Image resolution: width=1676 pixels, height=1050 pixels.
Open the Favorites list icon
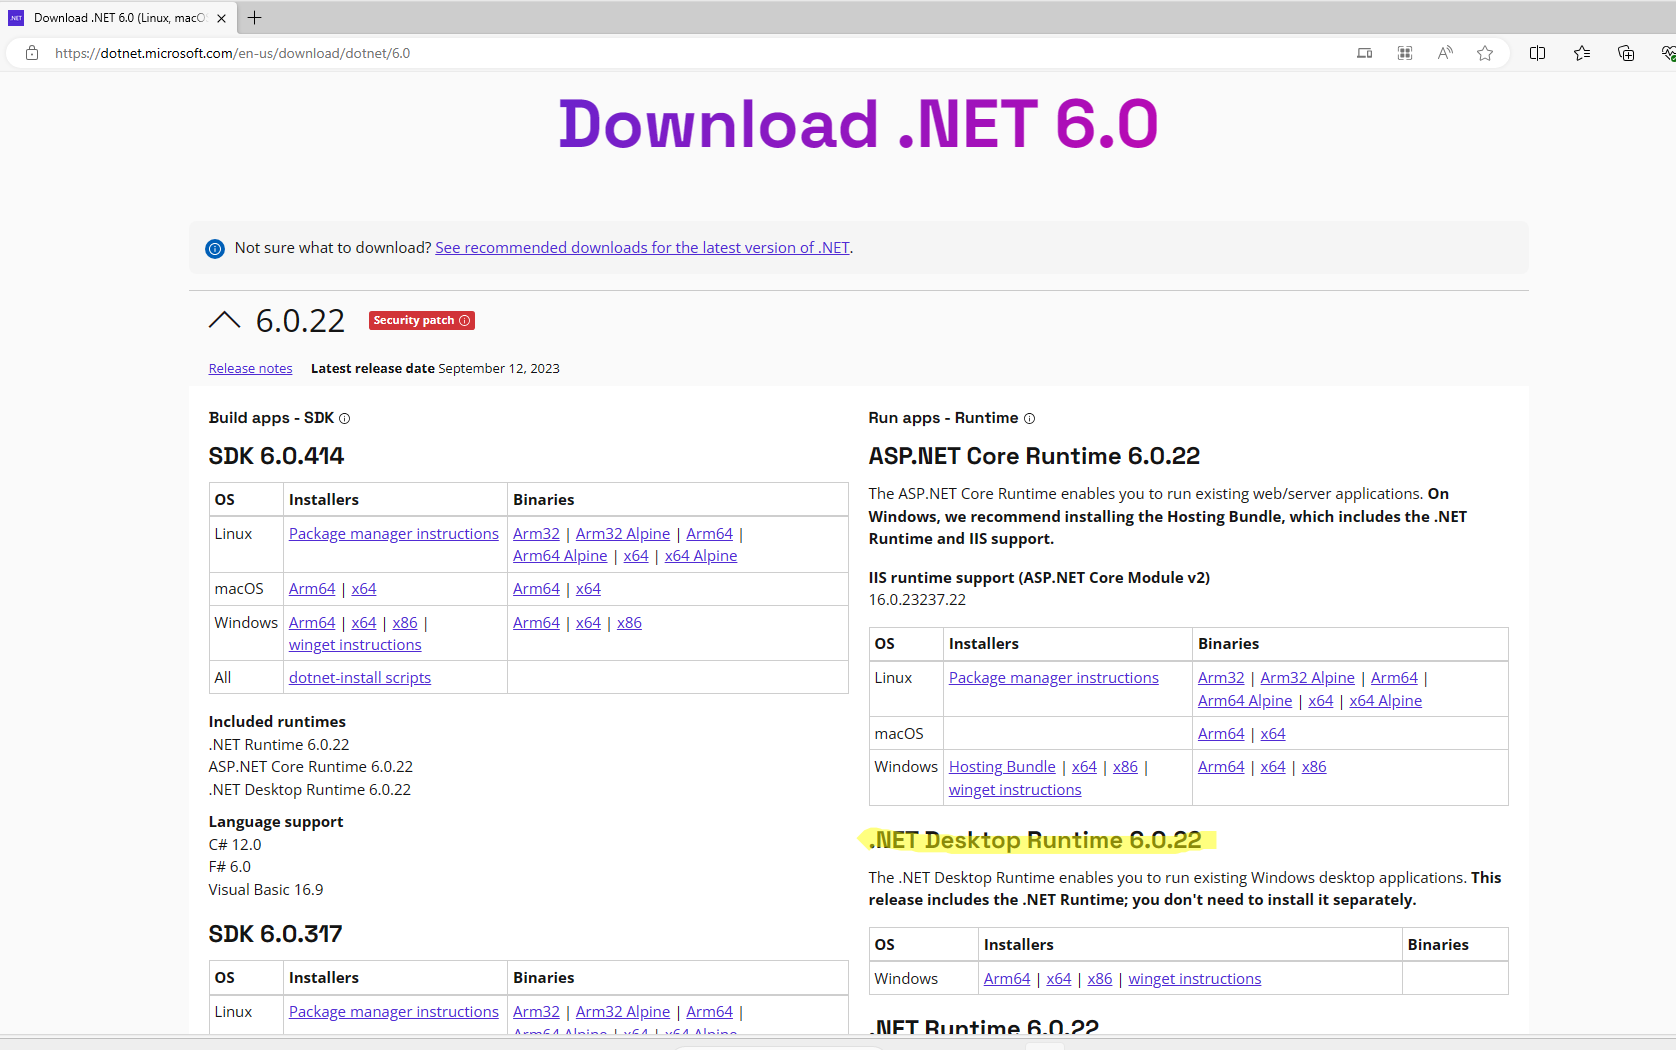point(1582,53)
